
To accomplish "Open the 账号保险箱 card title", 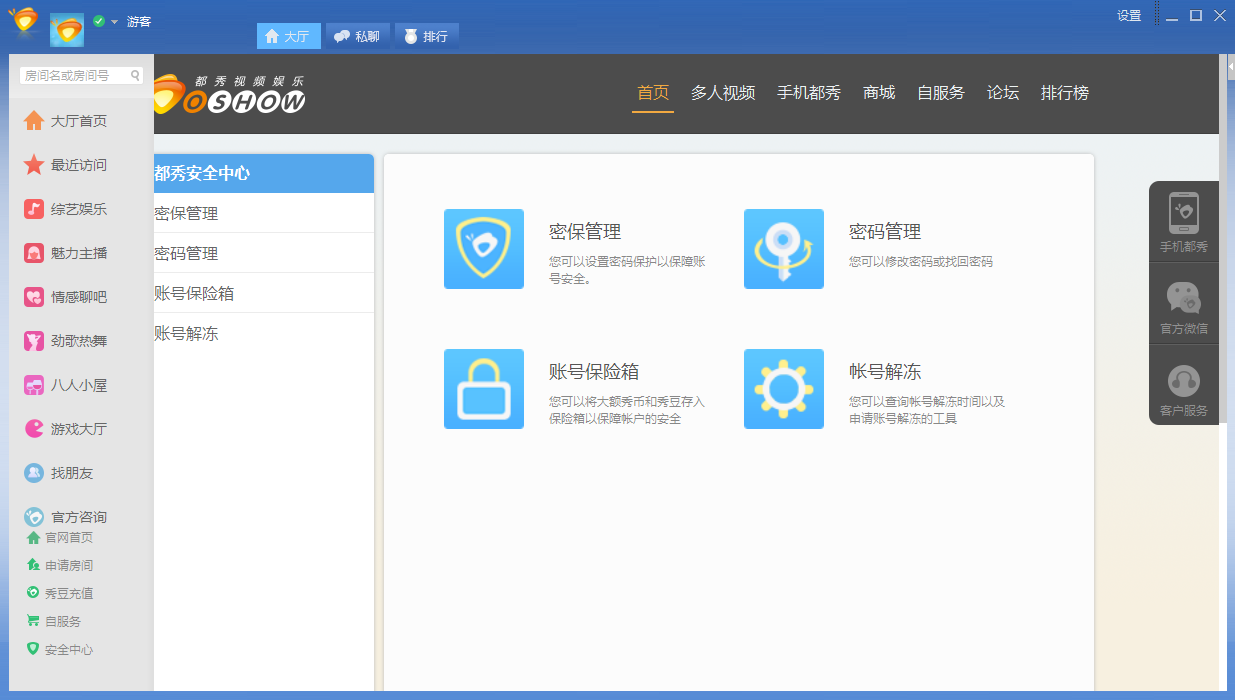I will [x=594, y=372].
